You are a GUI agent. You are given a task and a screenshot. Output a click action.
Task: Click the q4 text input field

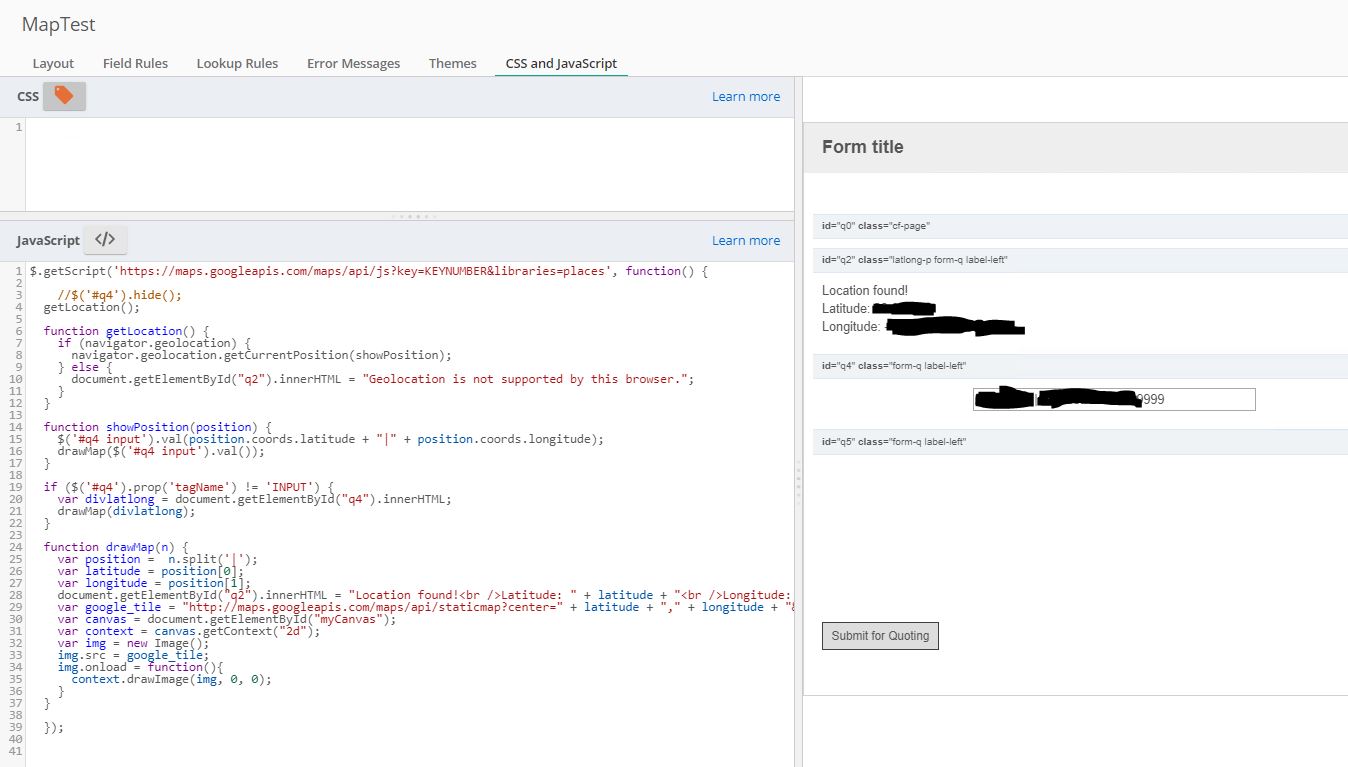tap(1113, 399)
